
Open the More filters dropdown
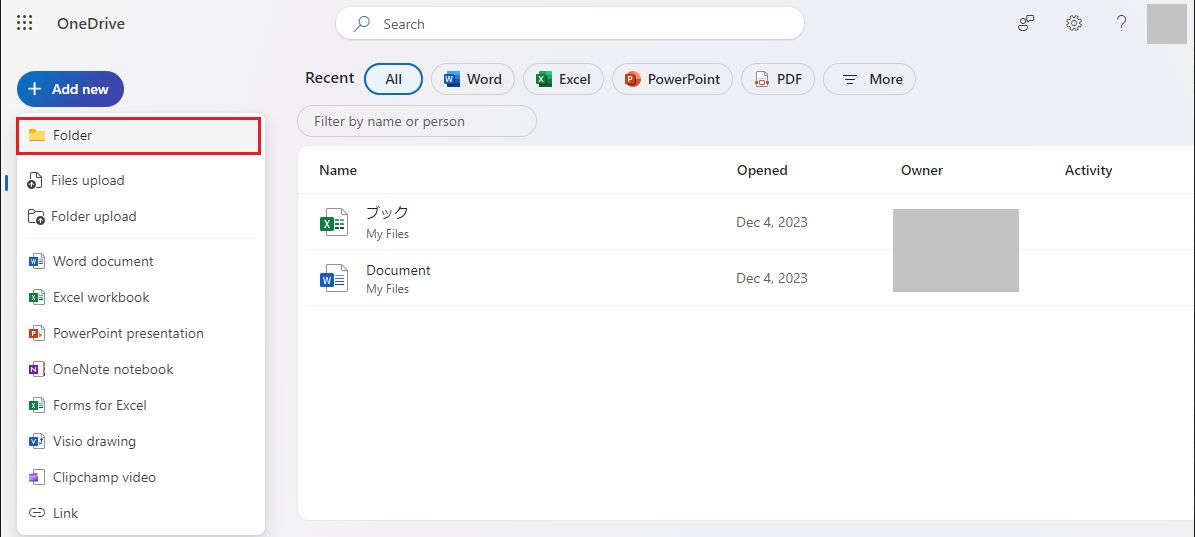[870, 79]
